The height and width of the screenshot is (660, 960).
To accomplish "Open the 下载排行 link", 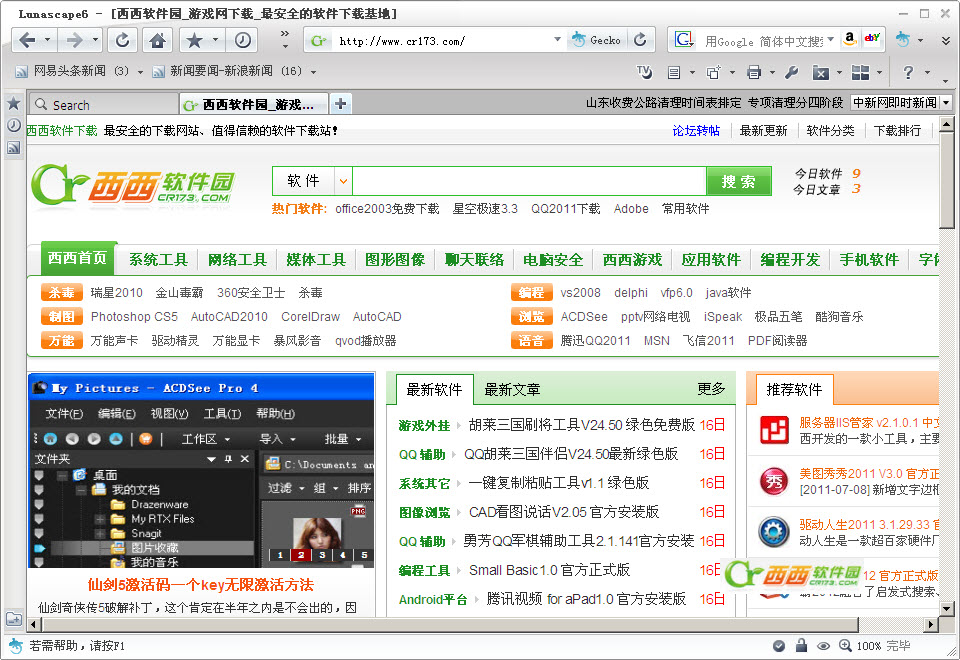I will [x=897, y=130].
